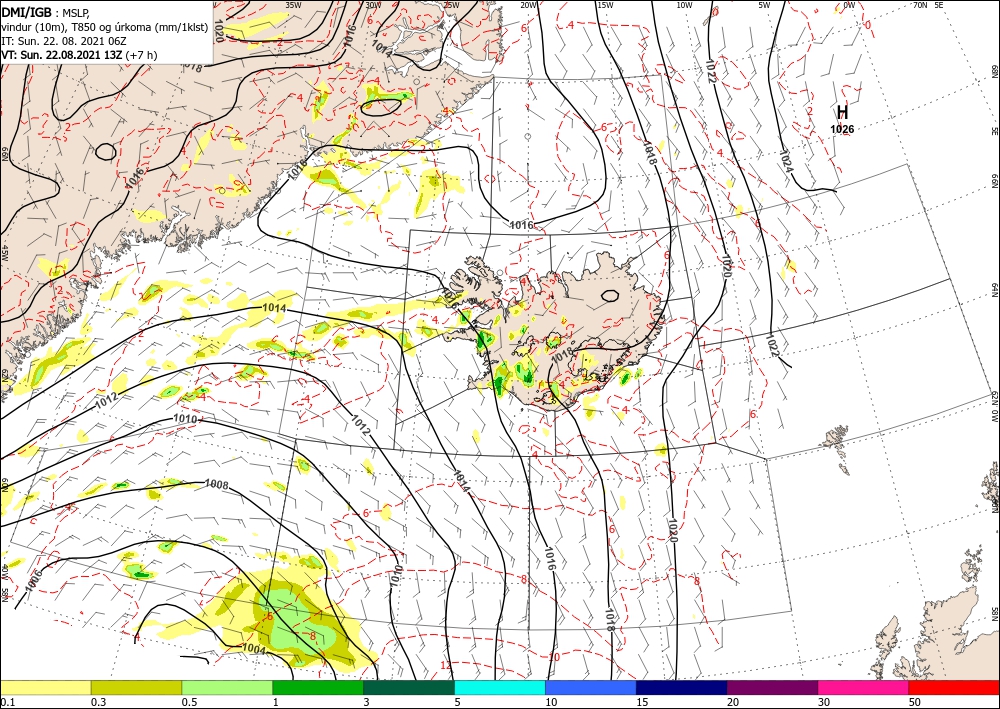Viewport: 1000px width, 709px height.
Task: Click the '70N 5E' corner label
Action: coord(928,5)
